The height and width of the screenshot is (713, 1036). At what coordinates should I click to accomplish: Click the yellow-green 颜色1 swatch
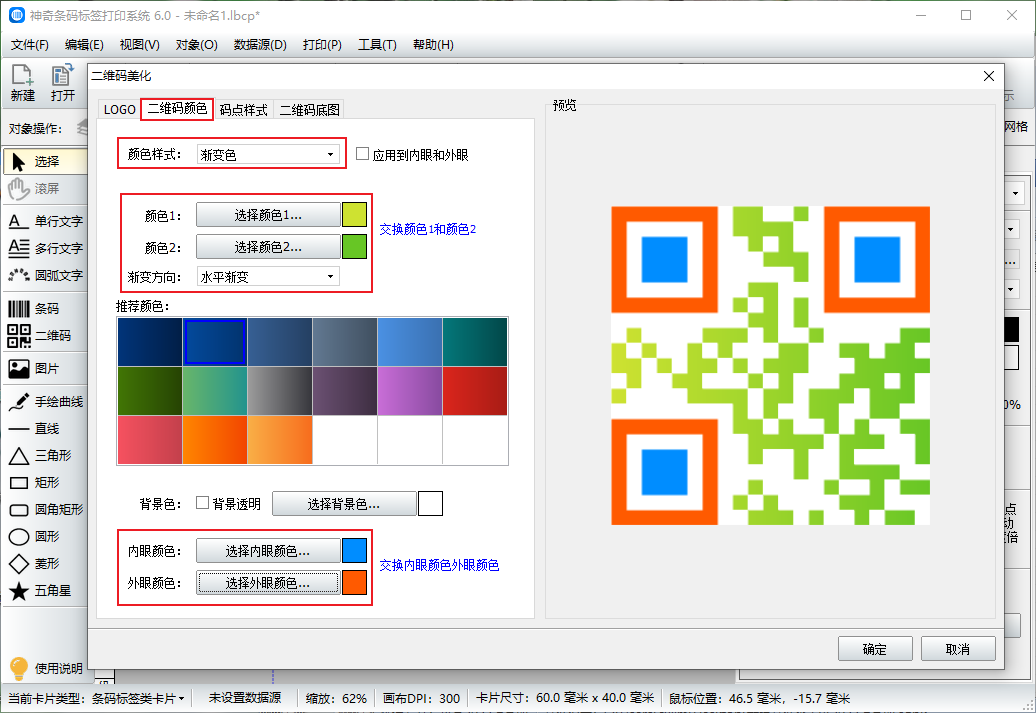(354, 215)
